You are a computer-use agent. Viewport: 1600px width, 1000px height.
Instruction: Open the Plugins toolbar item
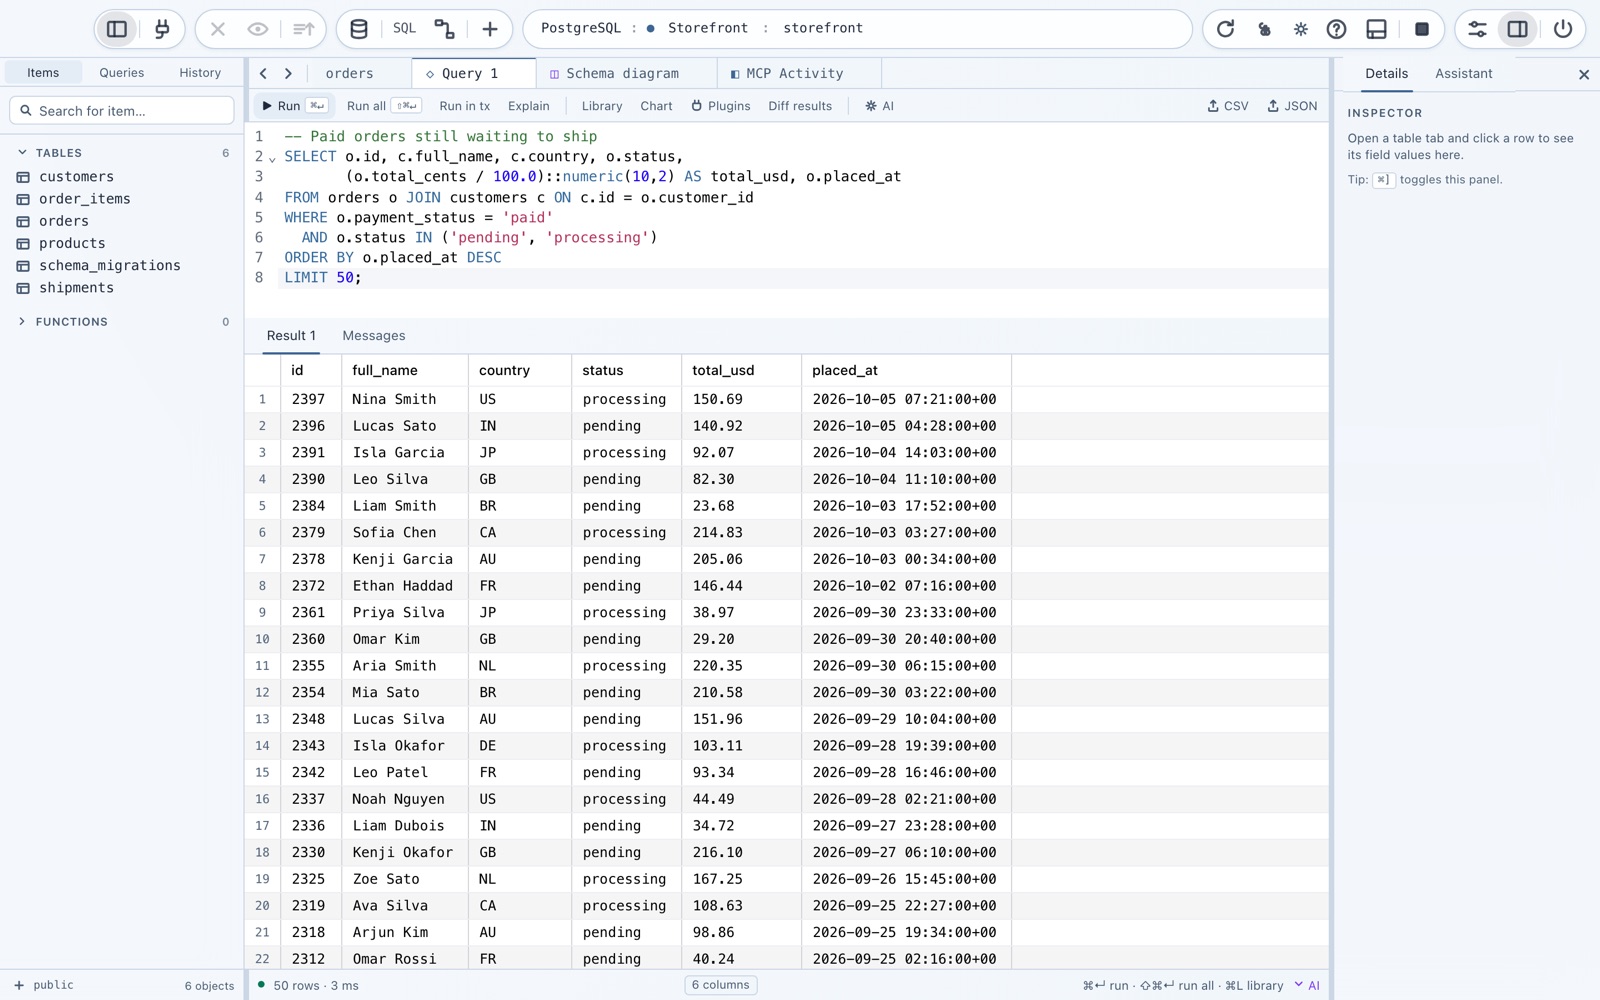[x=721, y=106]
